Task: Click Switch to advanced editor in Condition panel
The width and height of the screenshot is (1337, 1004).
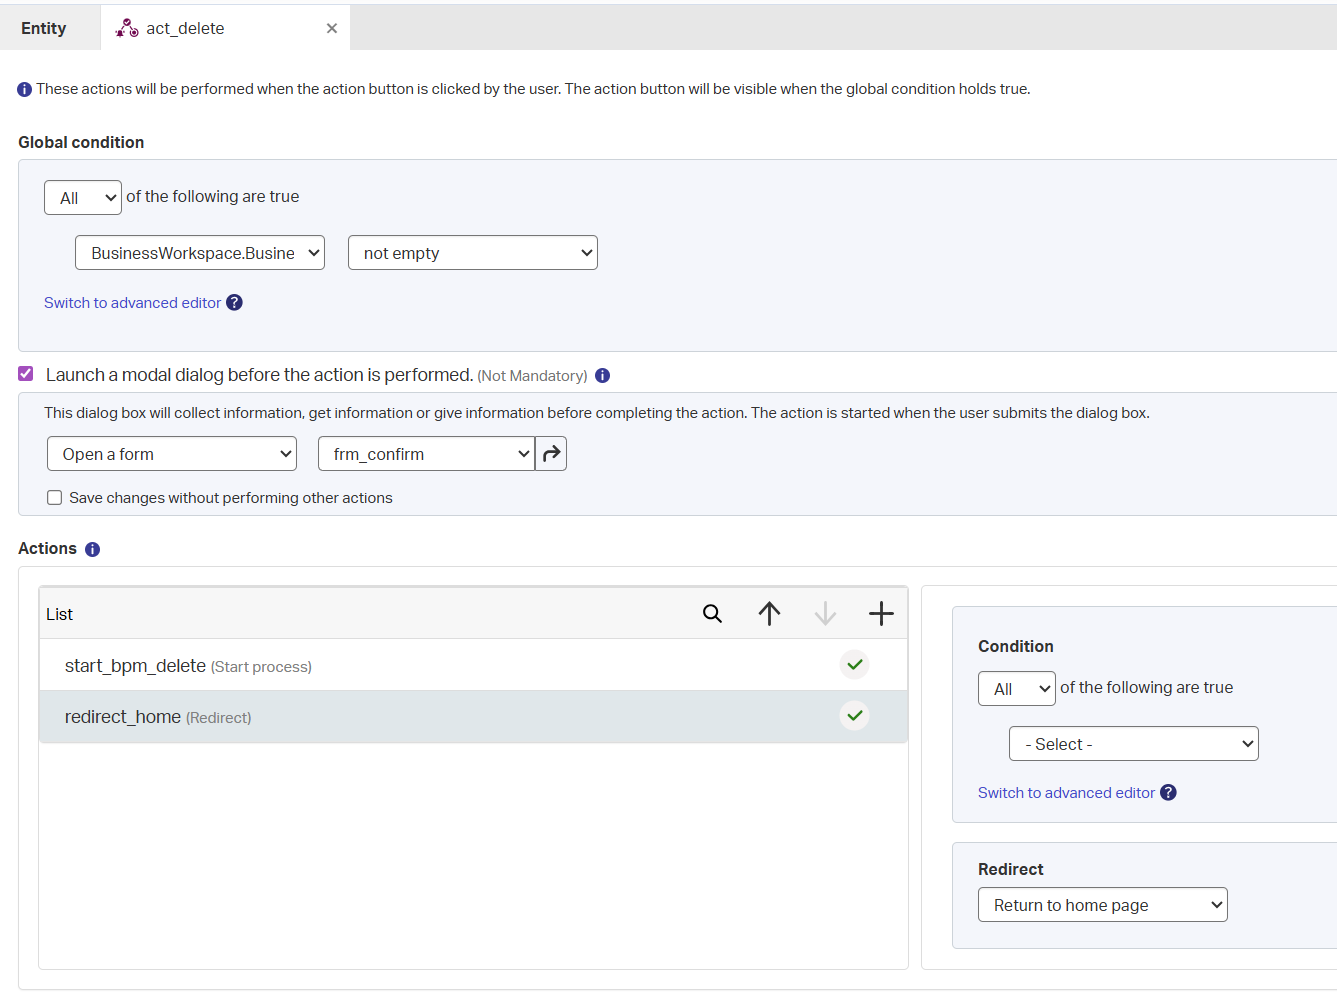Action: (1066, 793)
